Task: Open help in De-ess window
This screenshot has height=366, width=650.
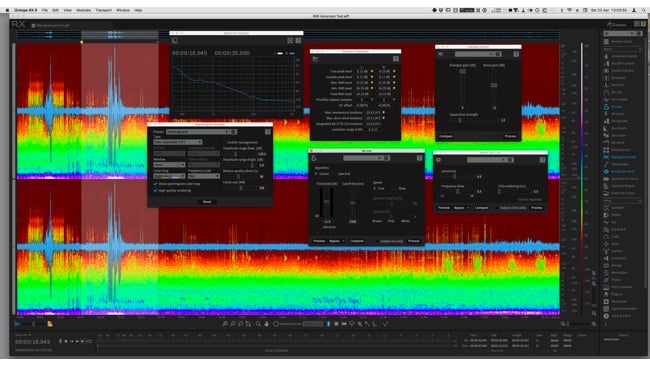Action: pos(420,158)
